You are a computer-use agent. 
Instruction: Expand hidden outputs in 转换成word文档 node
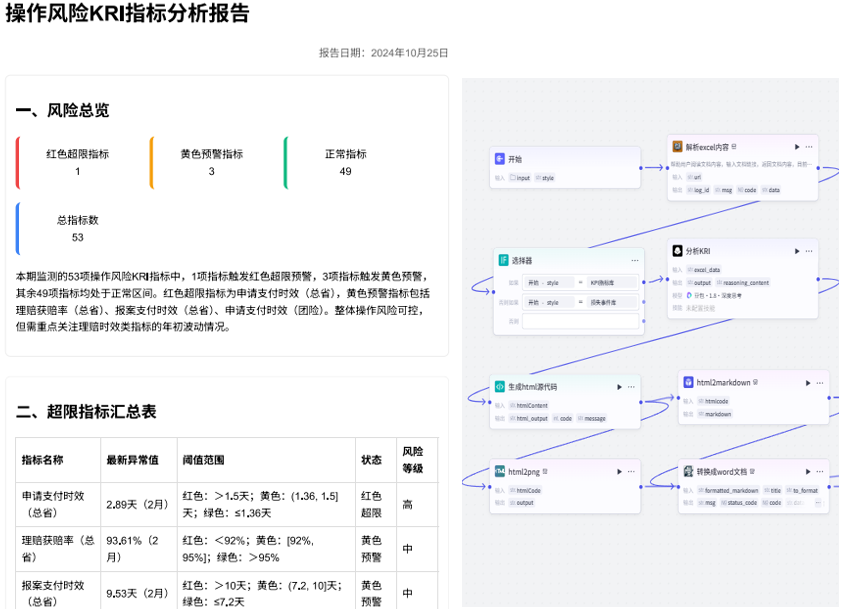click(818, 503)
